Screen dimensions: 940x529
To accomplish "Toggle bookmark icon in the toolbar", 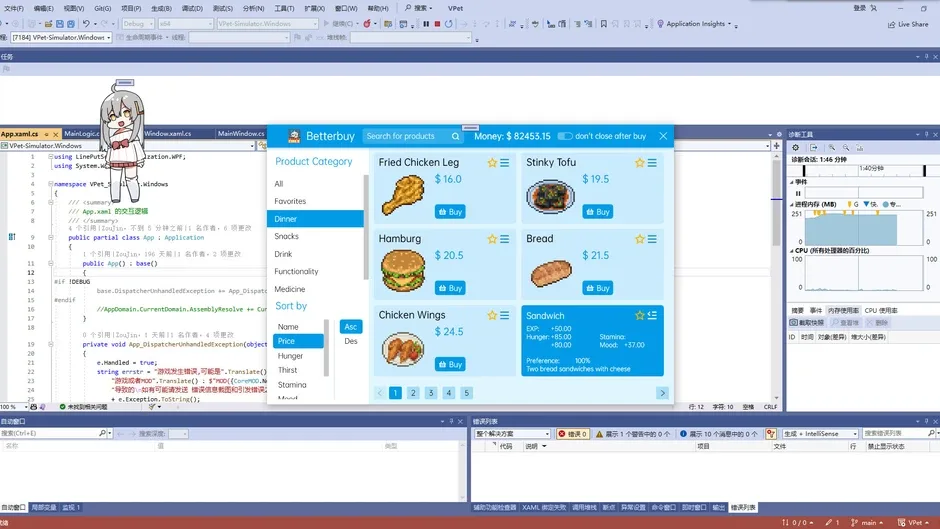I will (604, 24).
